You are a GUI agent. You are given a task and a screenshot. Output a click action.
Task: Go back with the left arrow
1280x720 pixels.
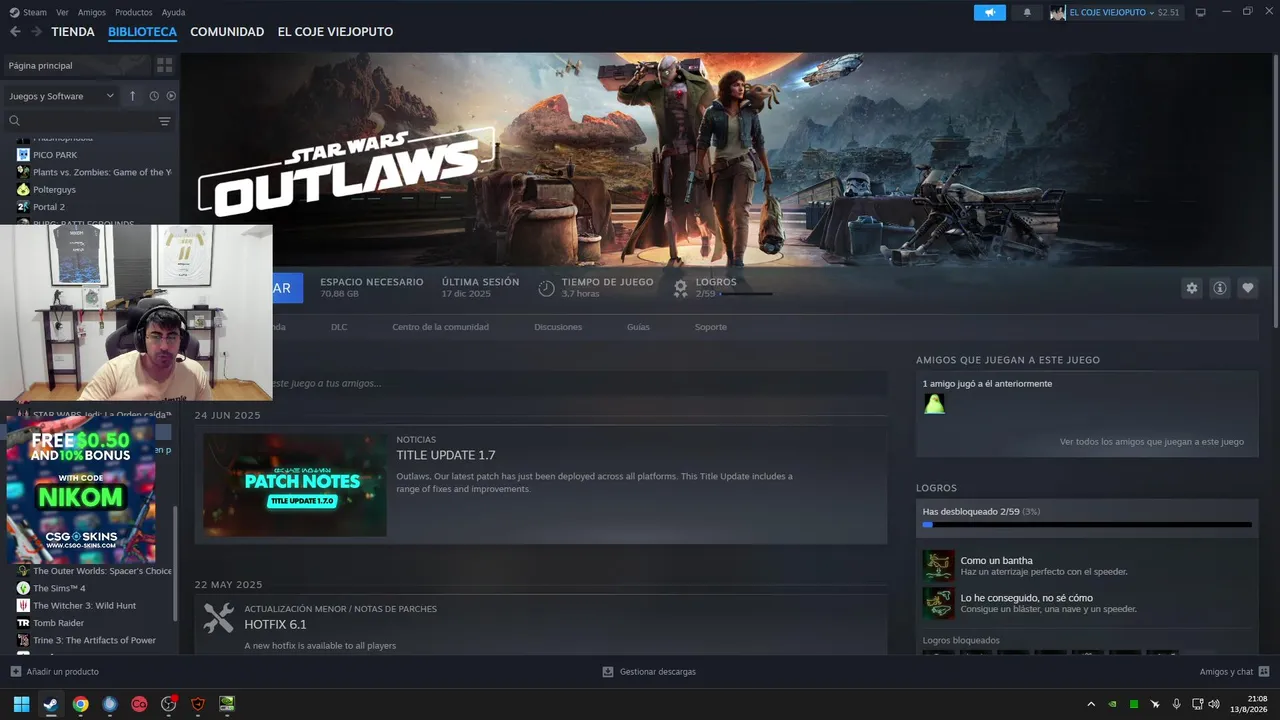coord(15,32)
